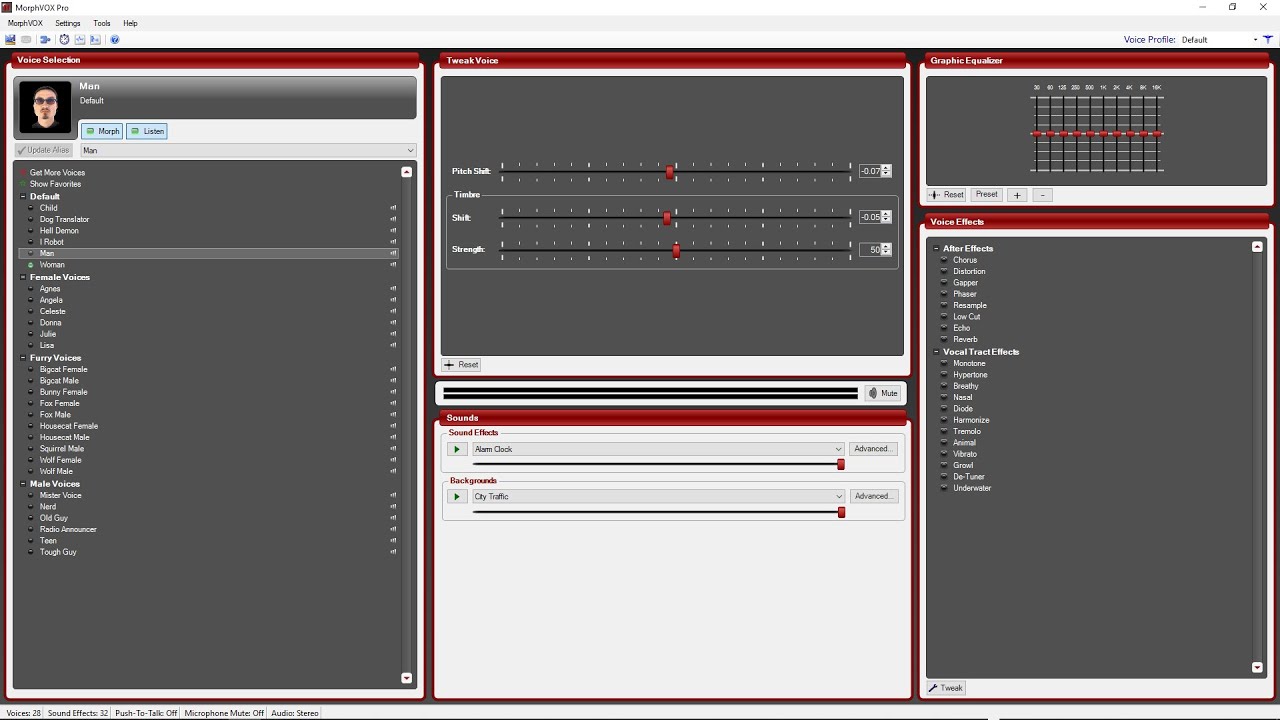Enable the Chorus after effect
The width and height of the screenshot is (1280, 720).
(x=944, y=260)
